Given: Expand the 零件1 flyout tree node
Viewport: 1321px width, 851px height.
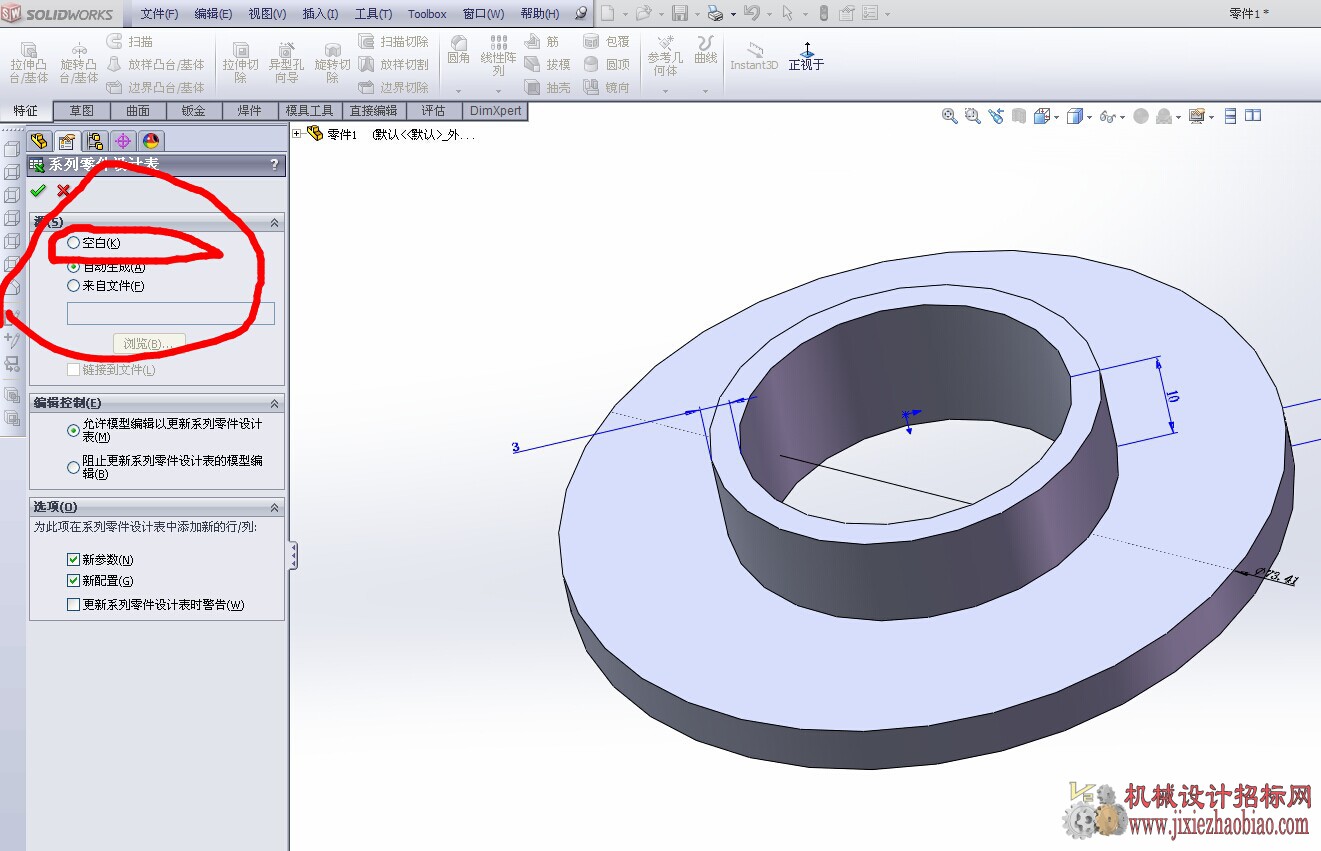Looking at the screenshot, I should (x=297, y=134).
